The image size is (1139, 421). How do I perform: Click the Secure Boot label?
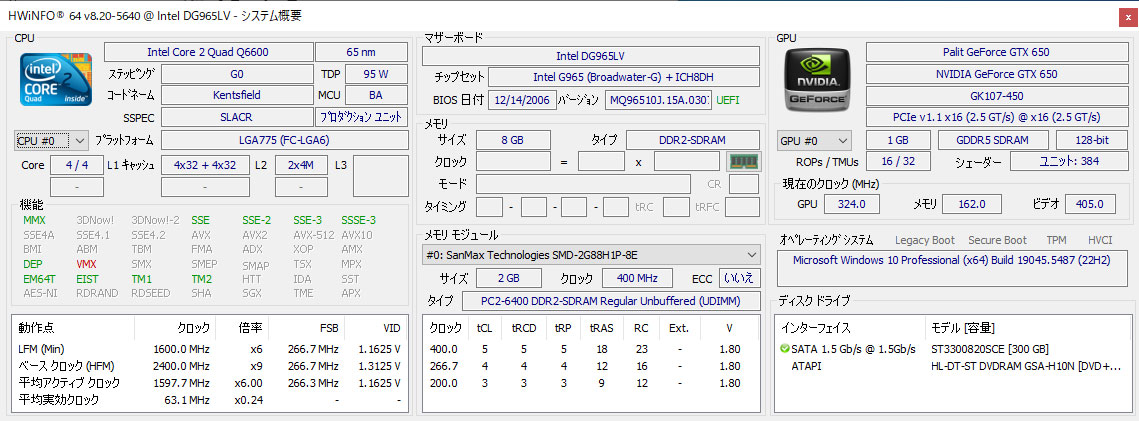tap(997, 240)
